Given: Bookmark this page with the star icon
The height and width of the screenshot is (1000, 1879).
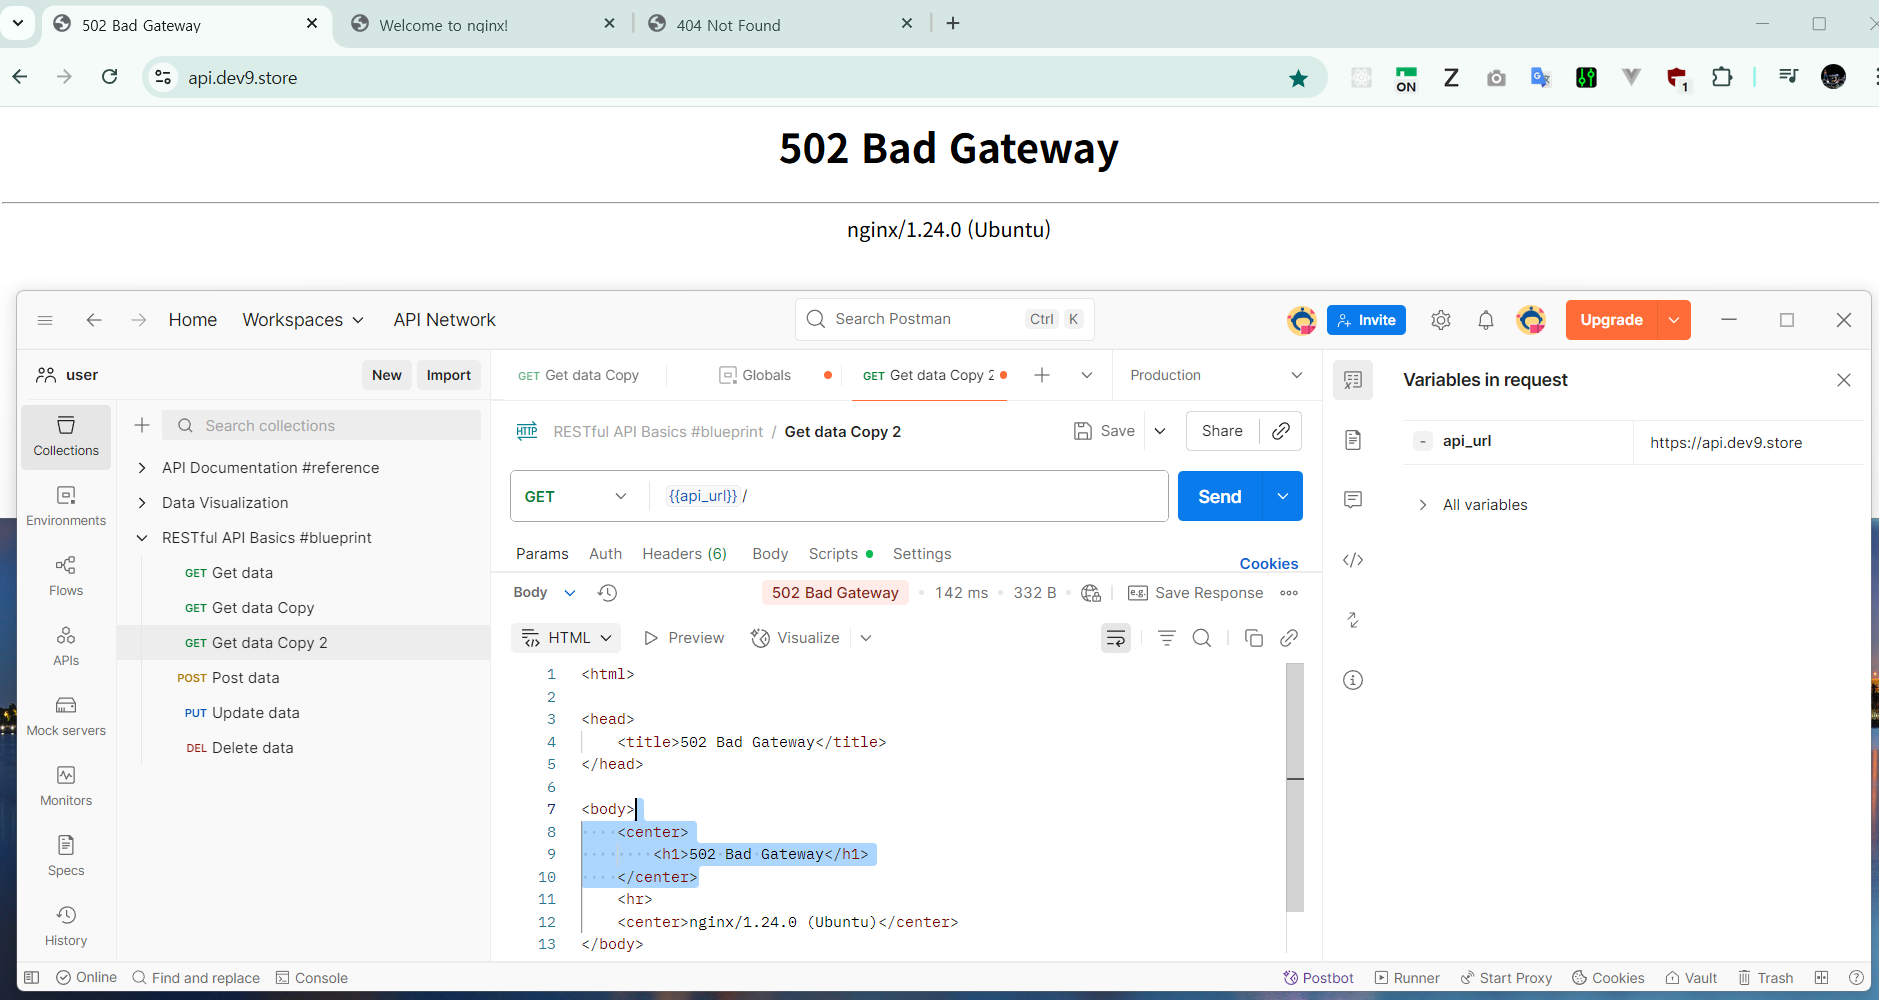Looking at the screenshot, I should (x=1298, y=78).
